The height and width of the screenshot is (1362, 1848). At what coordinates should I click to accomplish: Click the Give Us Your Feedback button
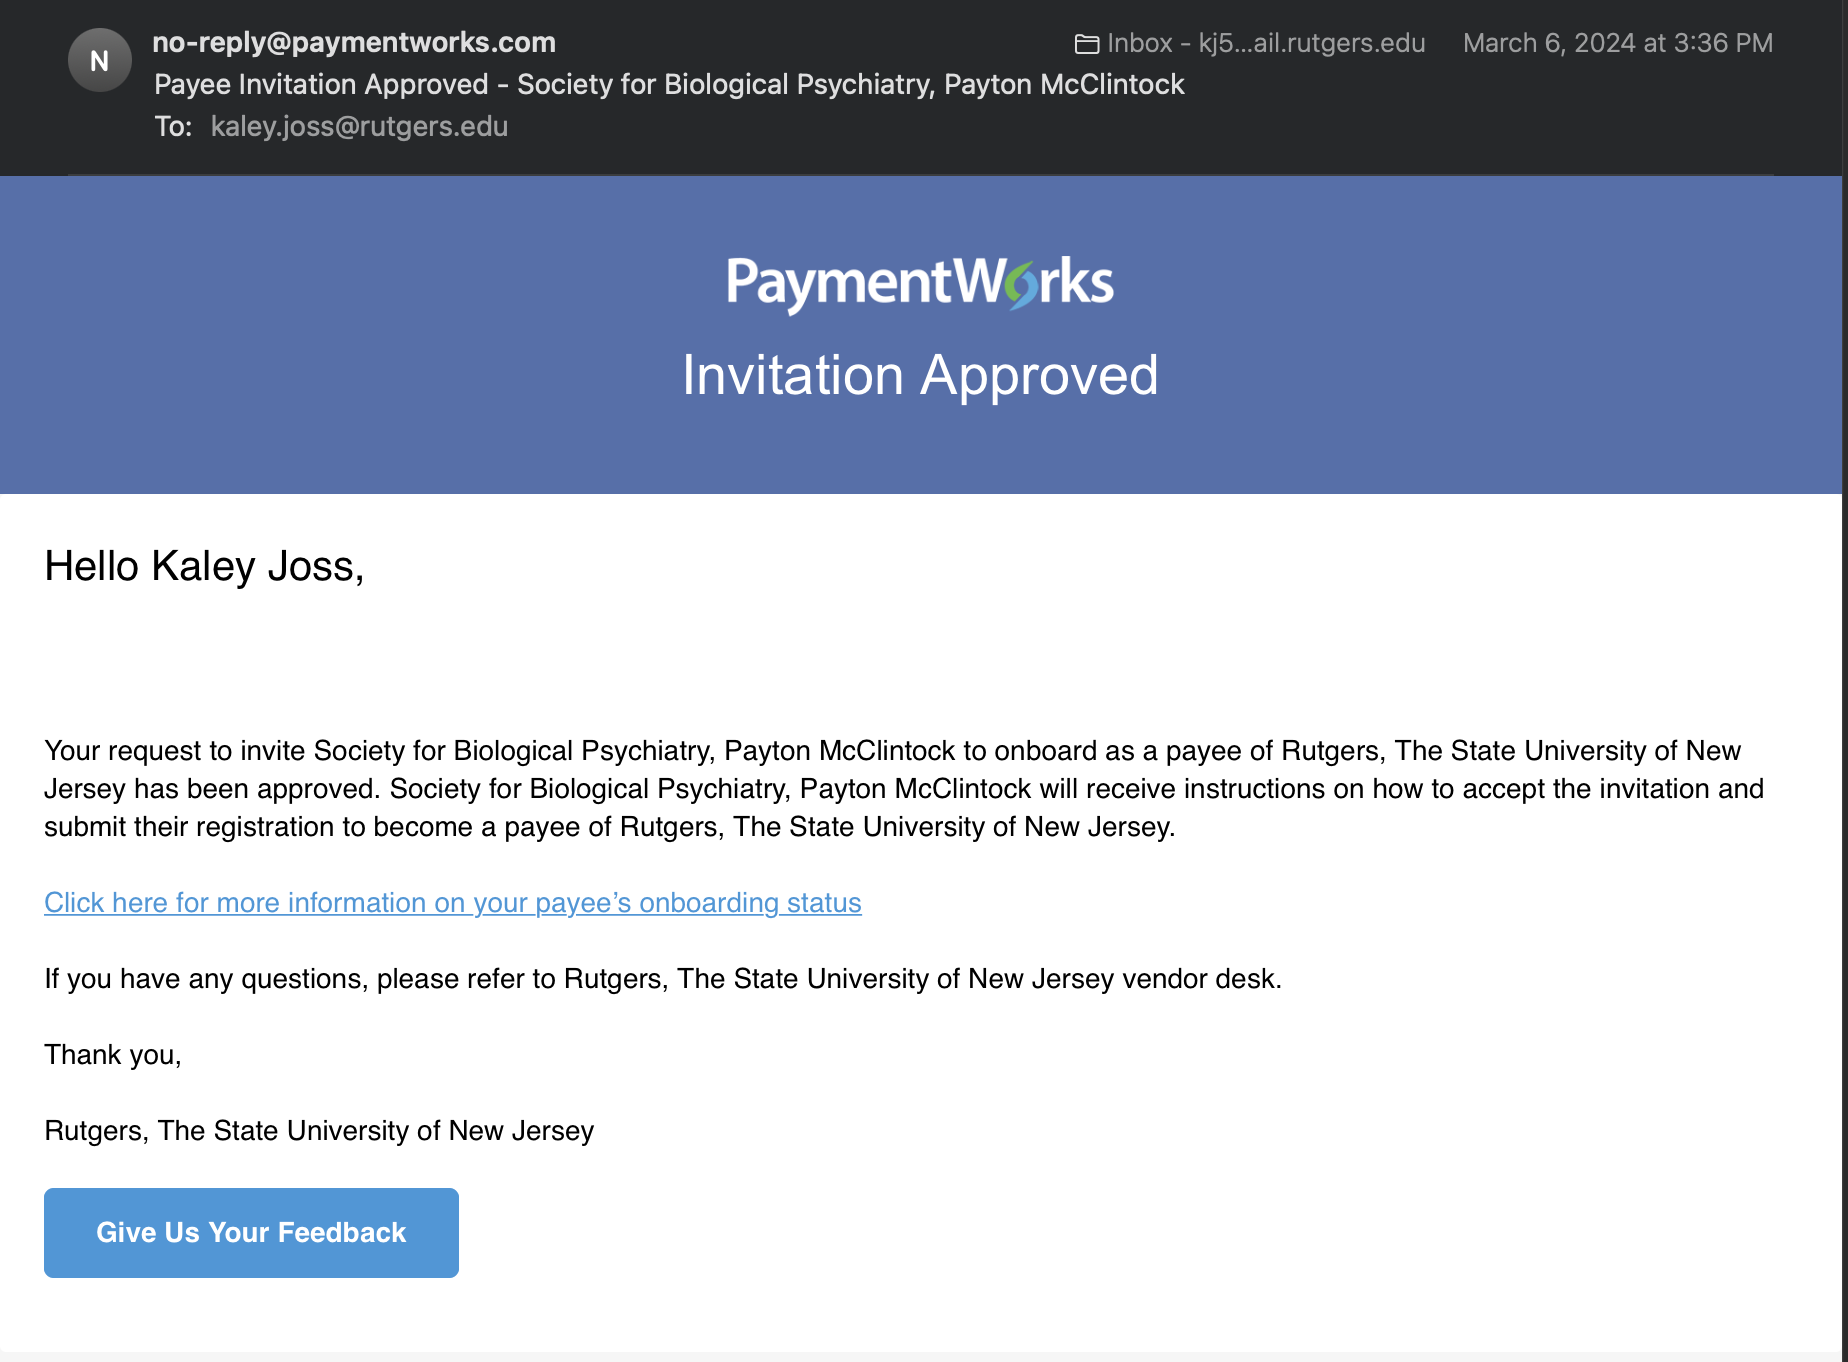click(x=251, y=1233)
